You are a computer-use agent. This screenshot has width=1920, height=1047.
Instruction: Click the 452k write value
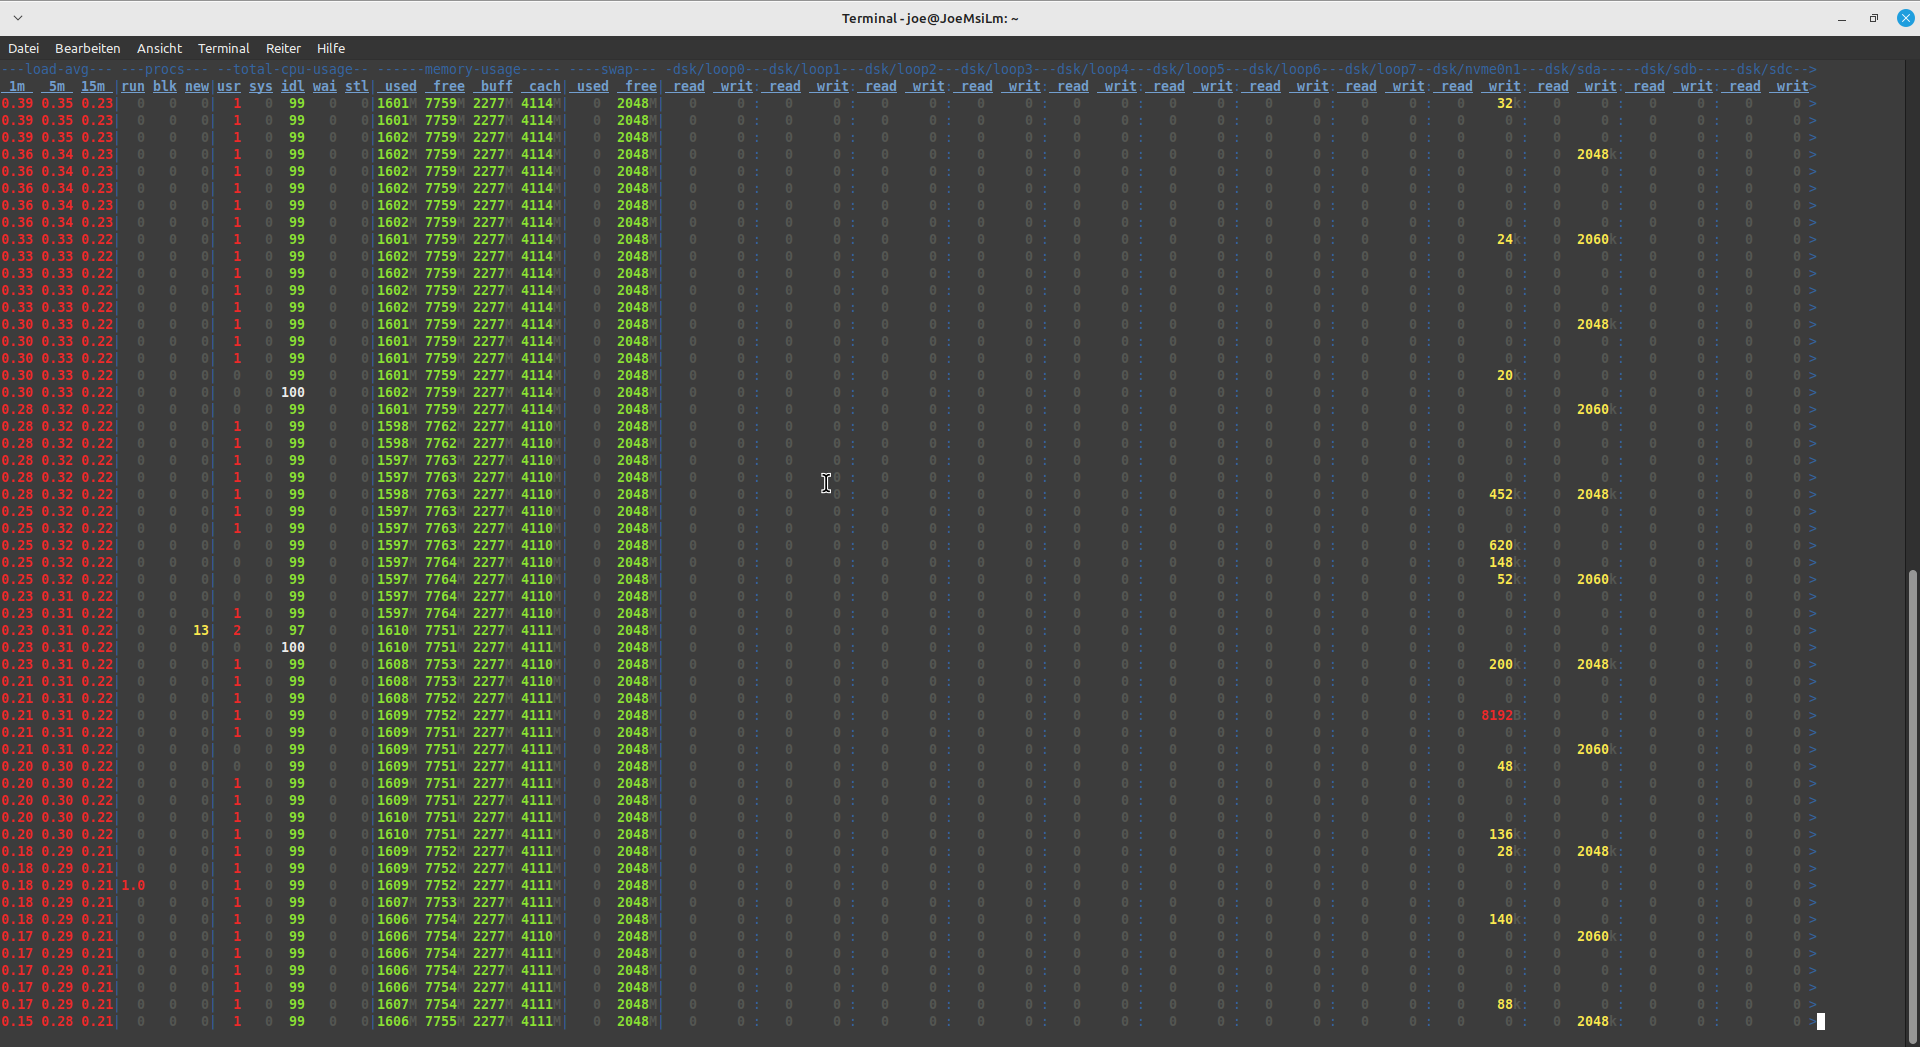click(1504, 494)
